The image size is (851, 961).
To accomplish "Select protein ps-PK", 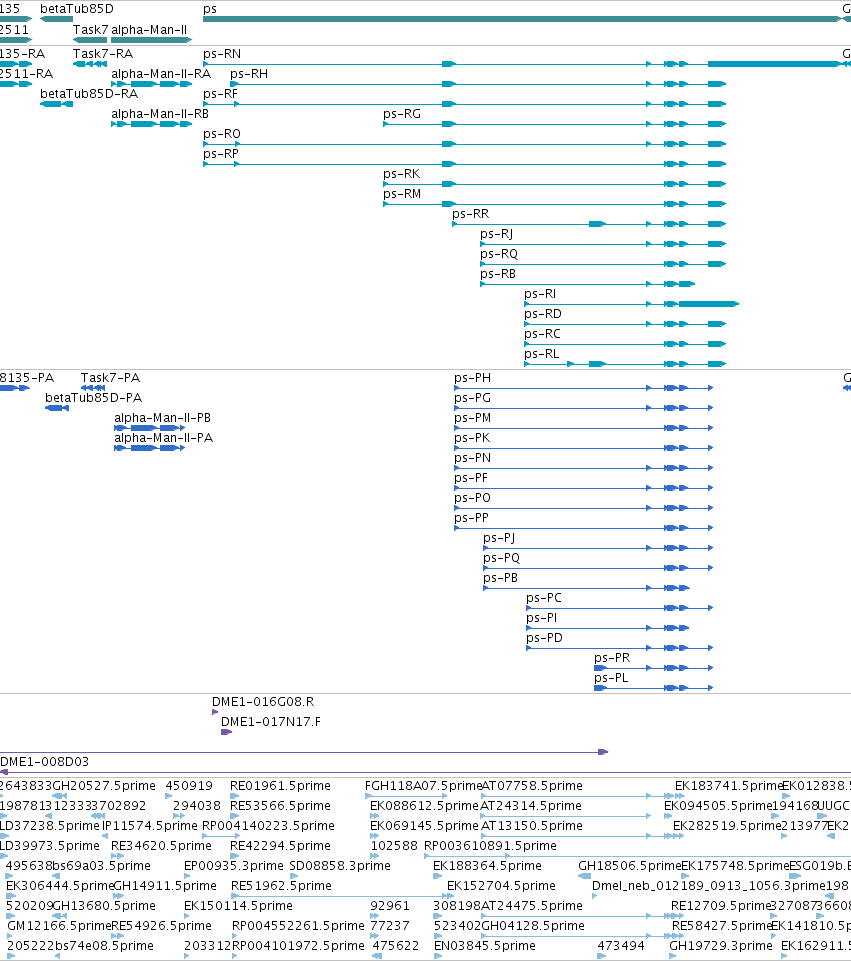I will click(x=584, y=448).
